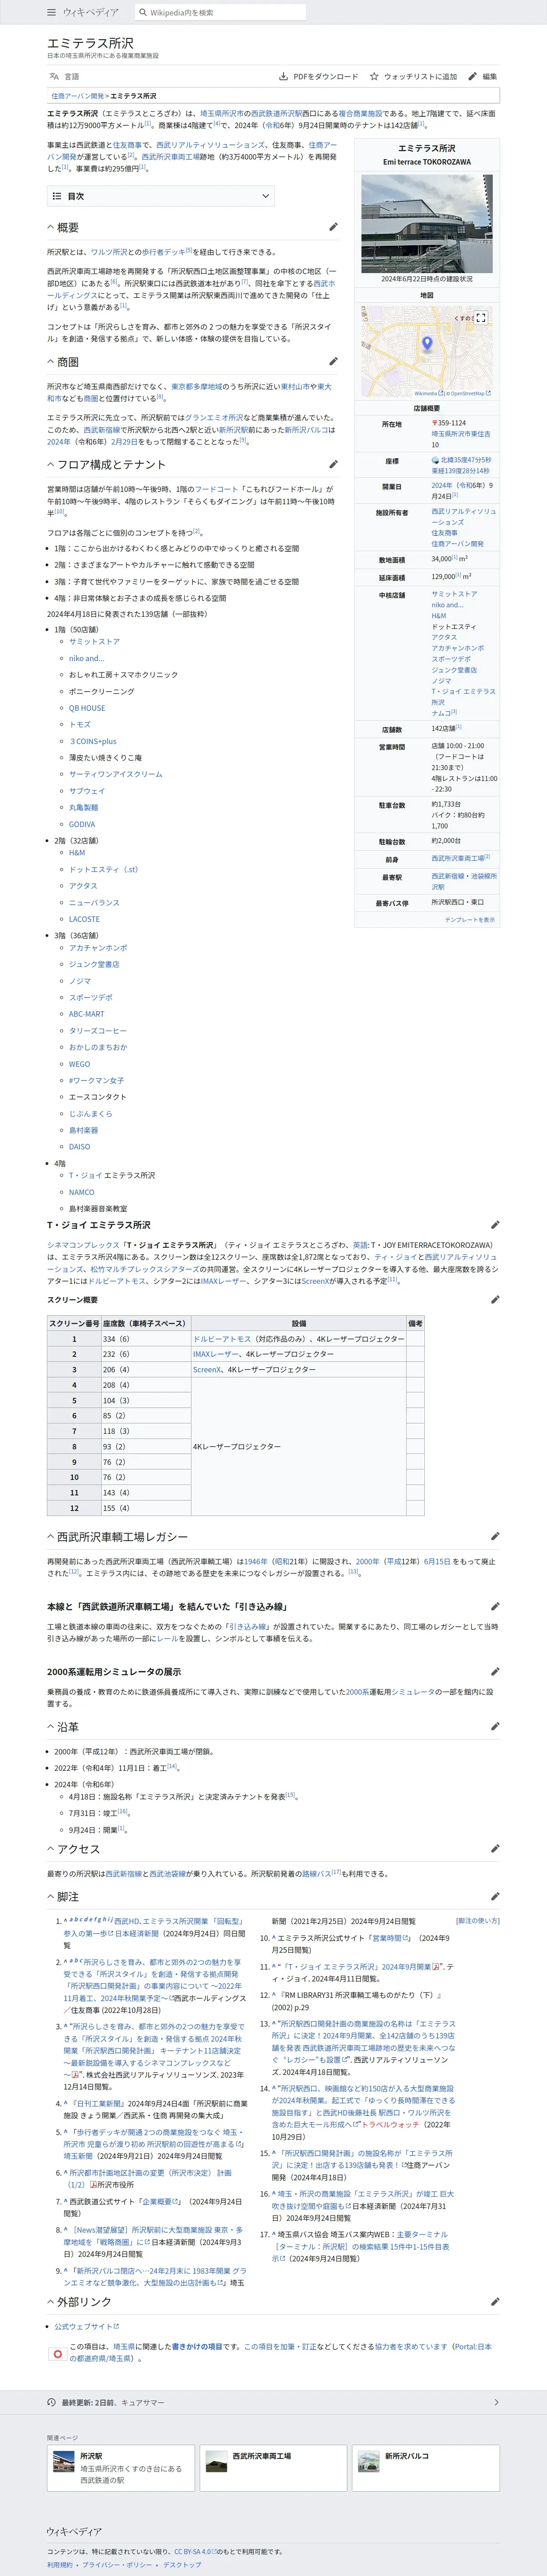Open the ワルツ所沢 link
547x2576 pixels.
coord(109,252)
